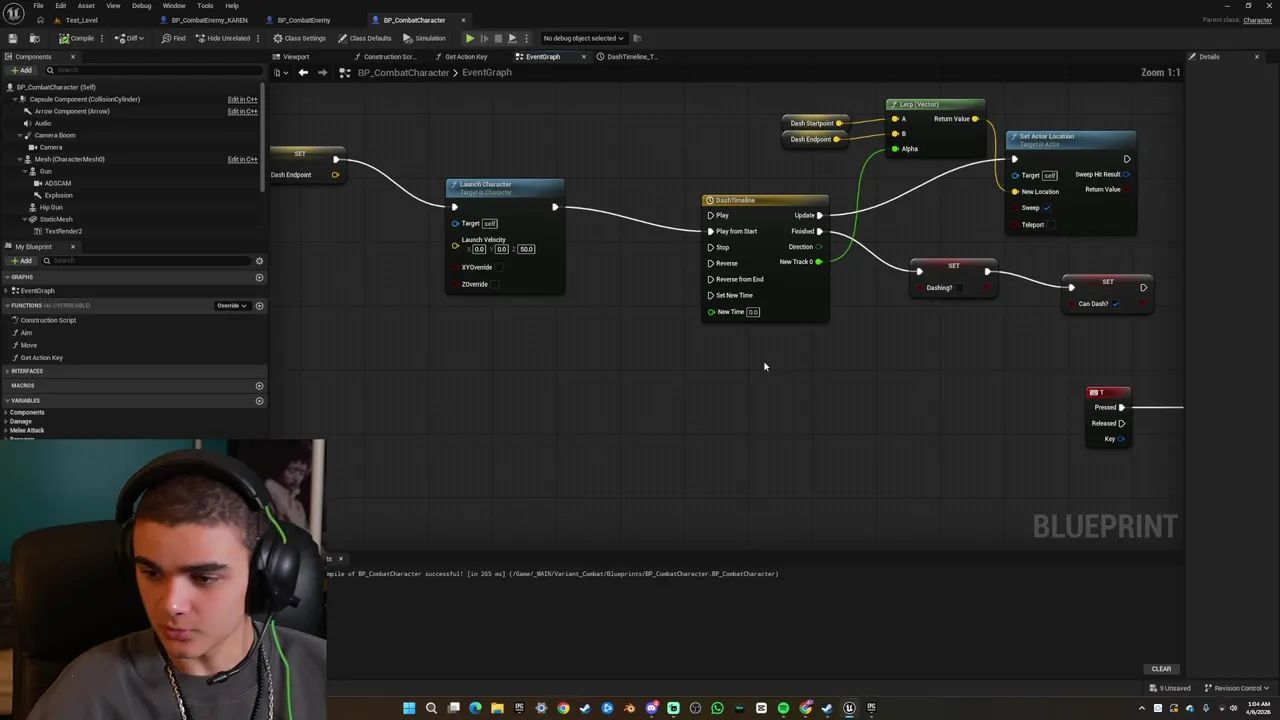Open the Debug menu
Screen dimensions: 1280x720
tap(141, 6)
